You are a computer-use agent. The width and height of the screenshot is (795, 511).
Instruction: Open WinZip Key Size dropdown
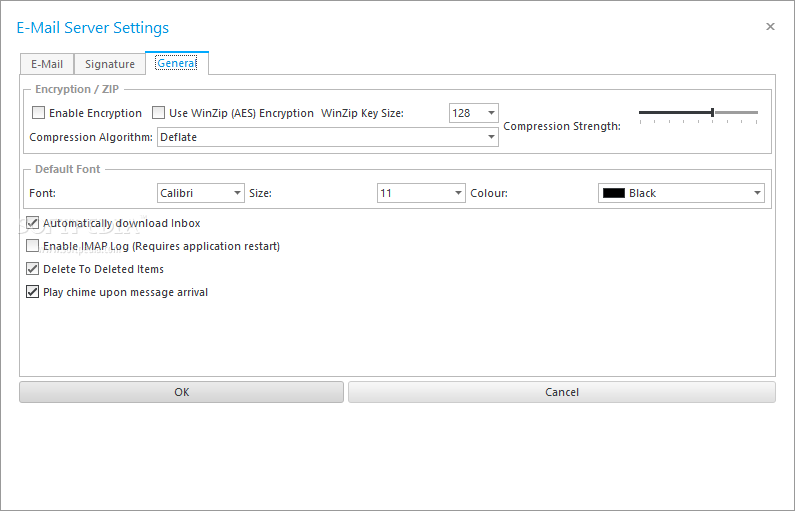click(474, 113)
